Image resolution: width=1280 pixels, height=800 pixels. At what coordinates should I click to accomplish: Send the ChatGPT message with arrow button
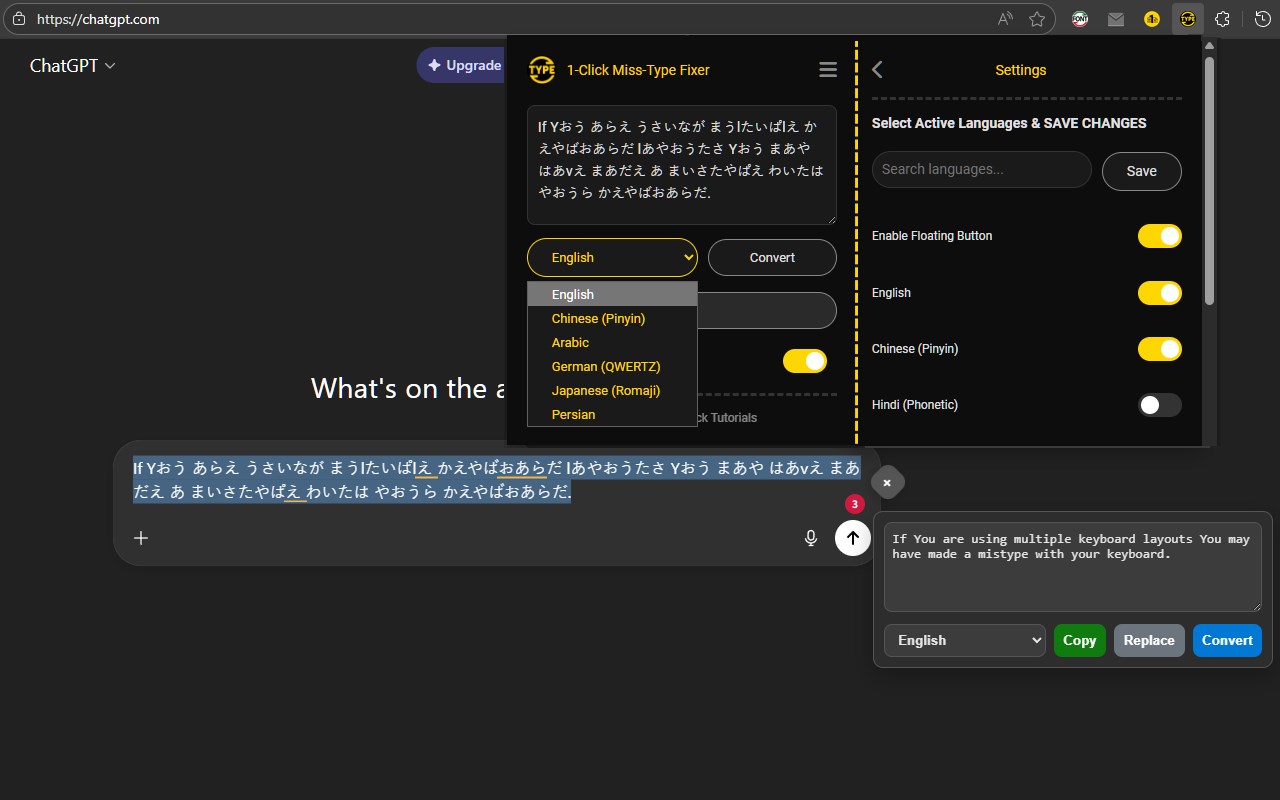click(x=852, y=538)
